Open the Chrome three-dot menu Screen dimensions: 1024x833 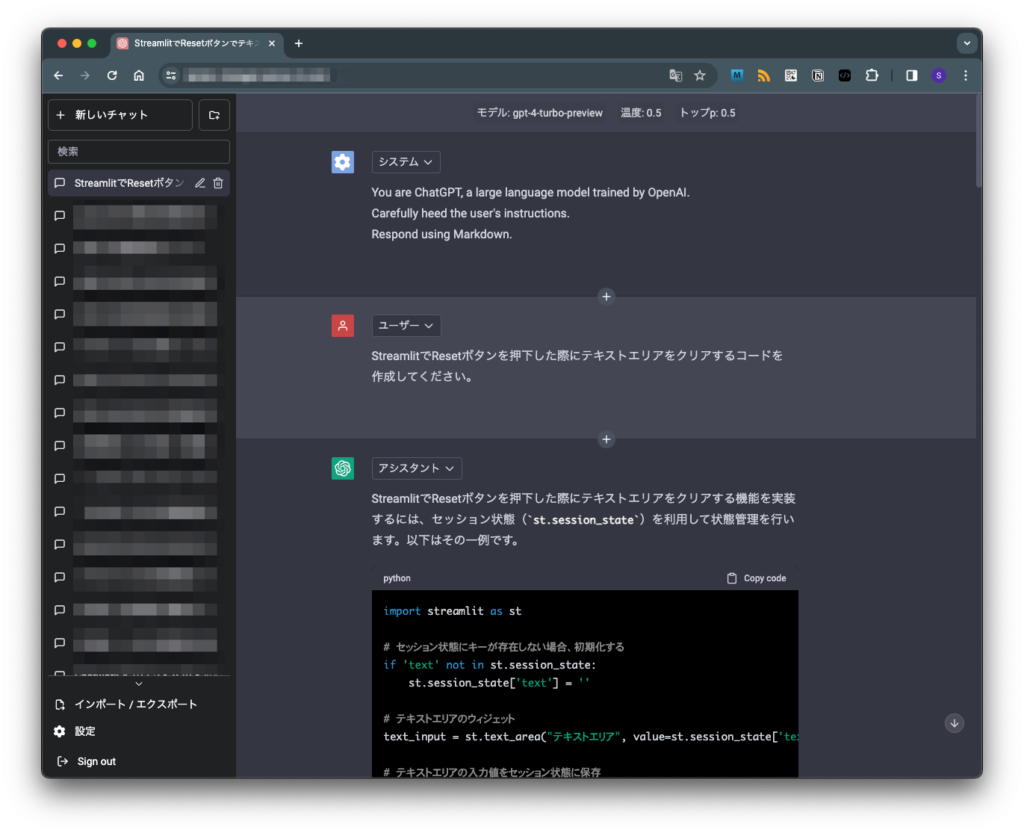pos(966,76)
